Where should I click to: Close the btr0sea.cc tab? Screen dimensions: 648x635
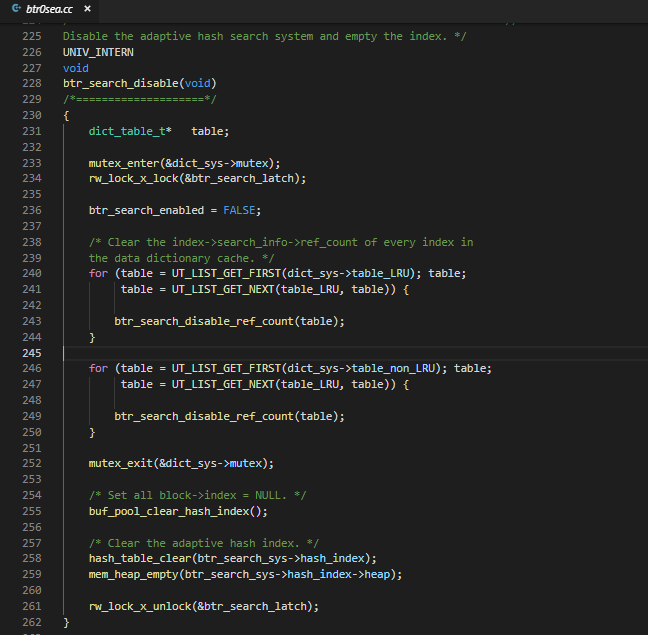pos(87,9)
